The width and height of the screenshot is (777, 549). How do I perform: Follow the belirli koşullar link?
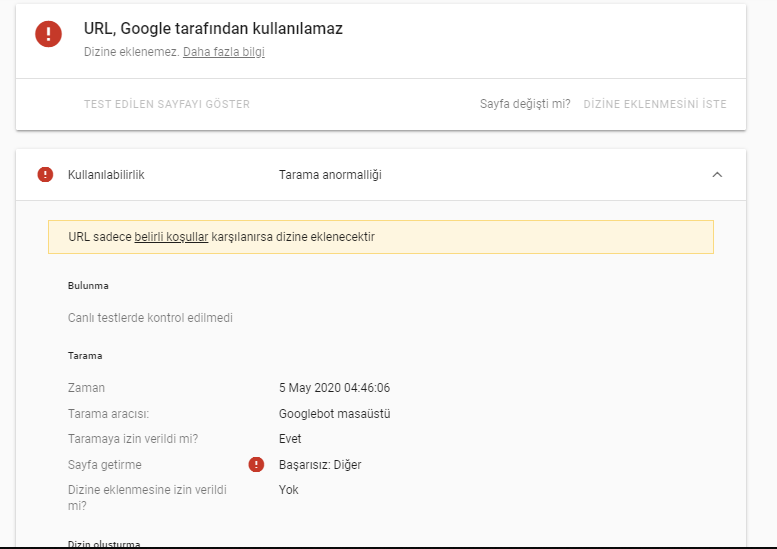171,237
